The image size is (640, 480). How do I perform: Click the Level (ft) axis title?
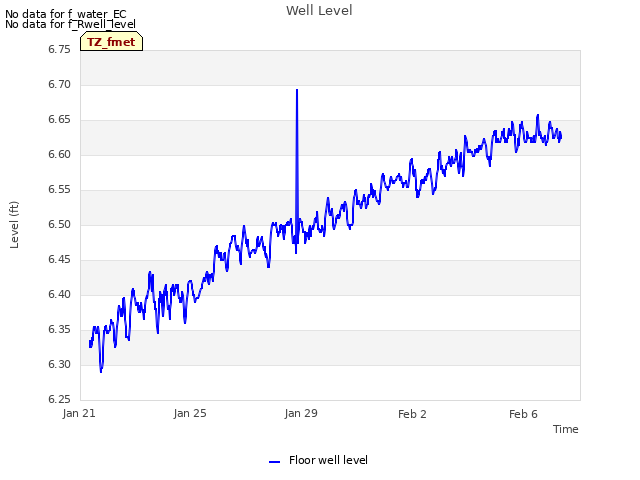(x=14, y=224)
